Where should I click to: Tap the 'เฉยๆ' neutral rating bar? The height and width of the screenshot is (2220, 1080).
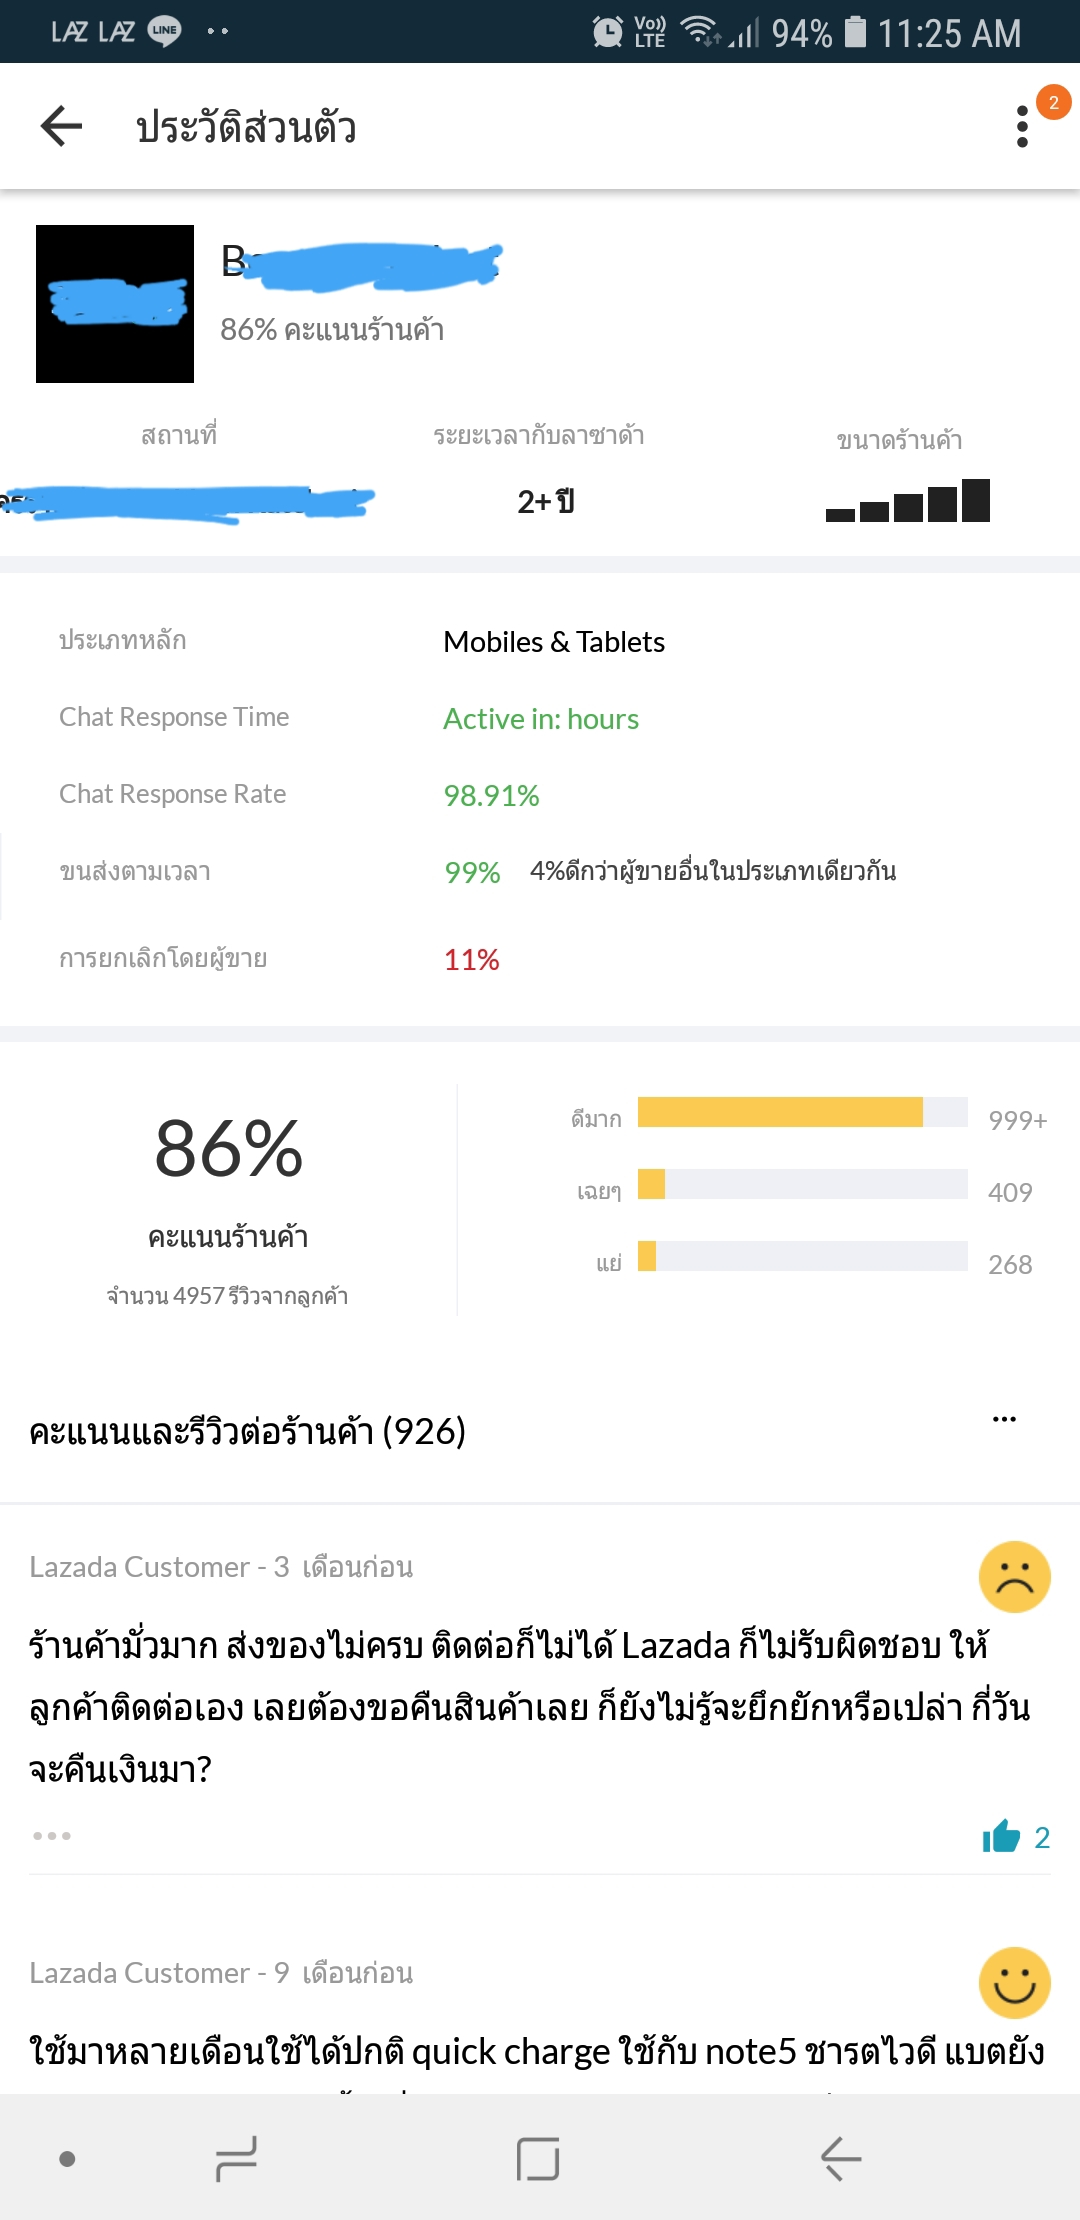click(x=802, y=1184)
